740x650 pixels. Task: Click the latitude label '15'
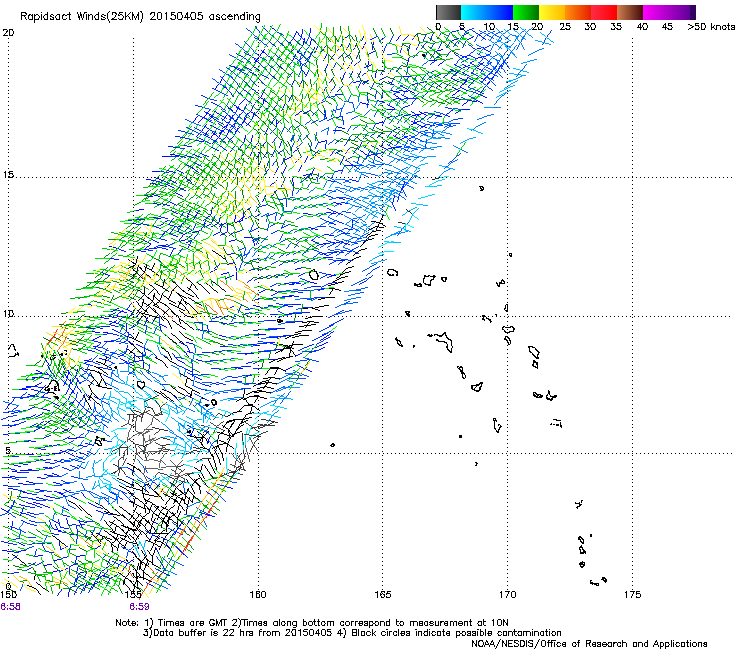[8, 175]
